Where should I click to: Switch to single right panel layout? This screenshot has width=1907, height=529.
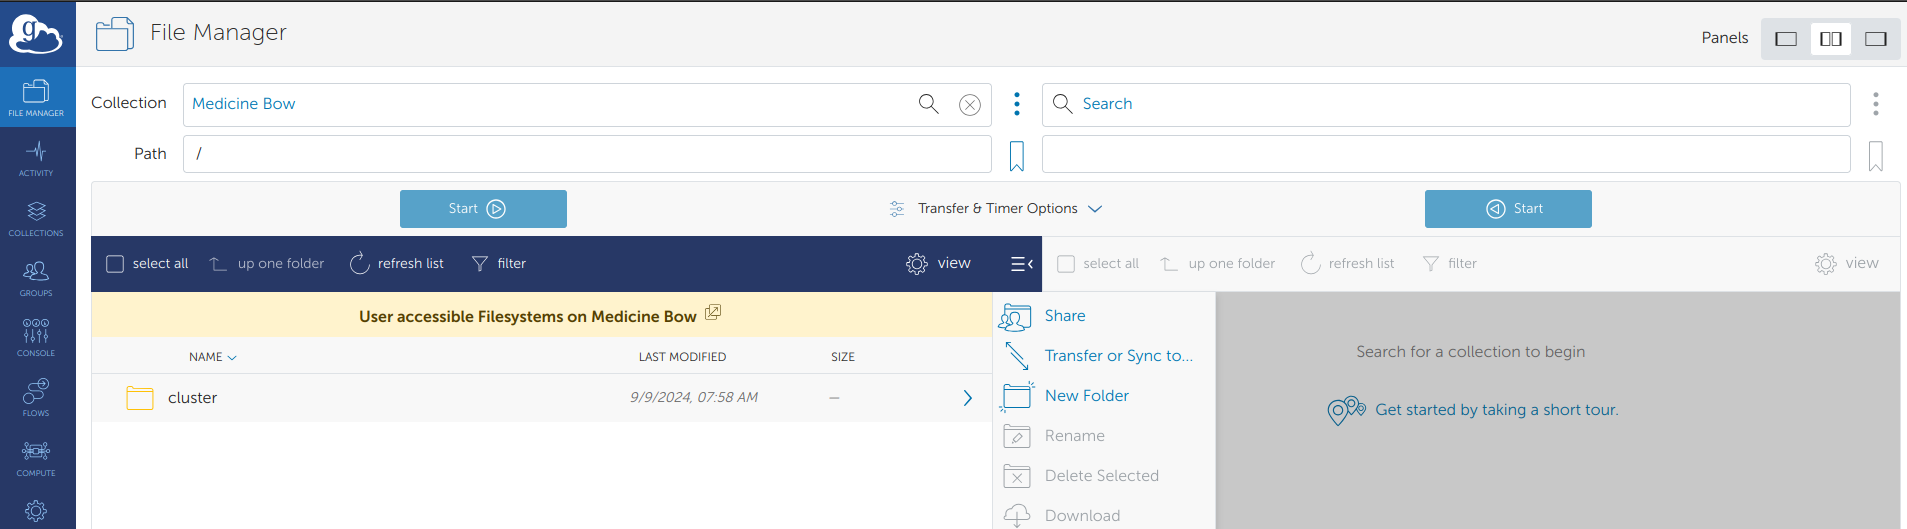point(1876,39)
